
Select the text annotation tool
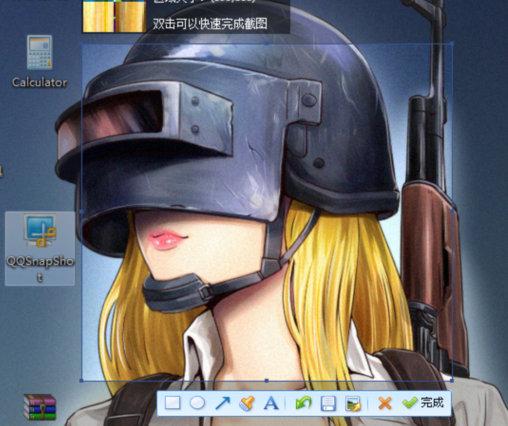tap(271, 403)
